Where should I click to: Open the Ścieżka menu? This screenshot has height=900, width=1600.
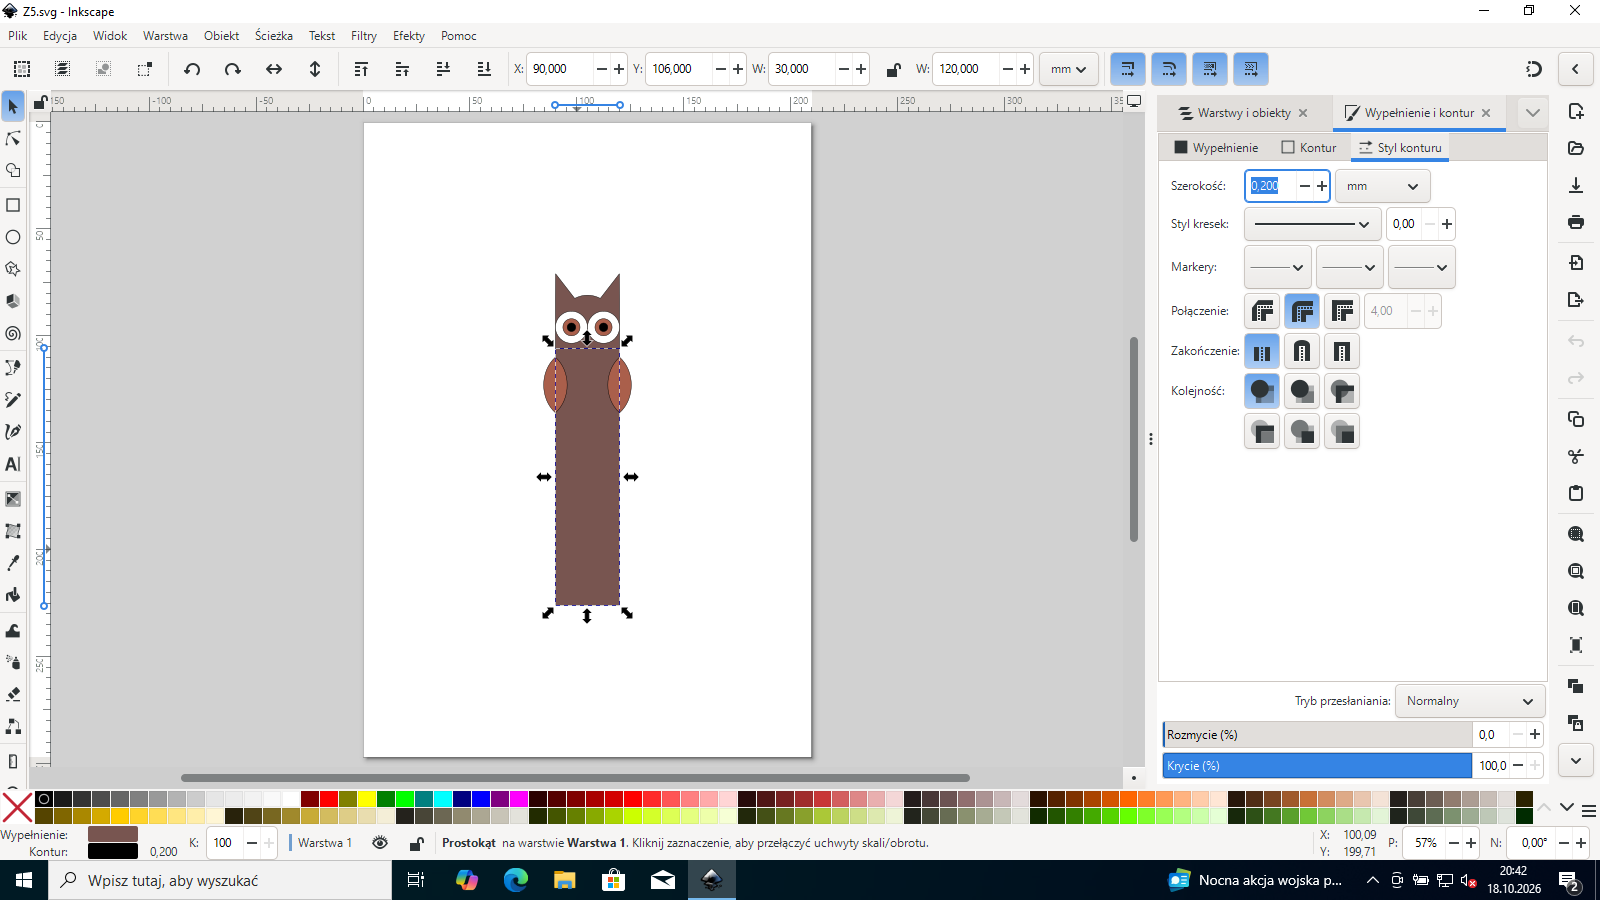[x=273, y=35]
